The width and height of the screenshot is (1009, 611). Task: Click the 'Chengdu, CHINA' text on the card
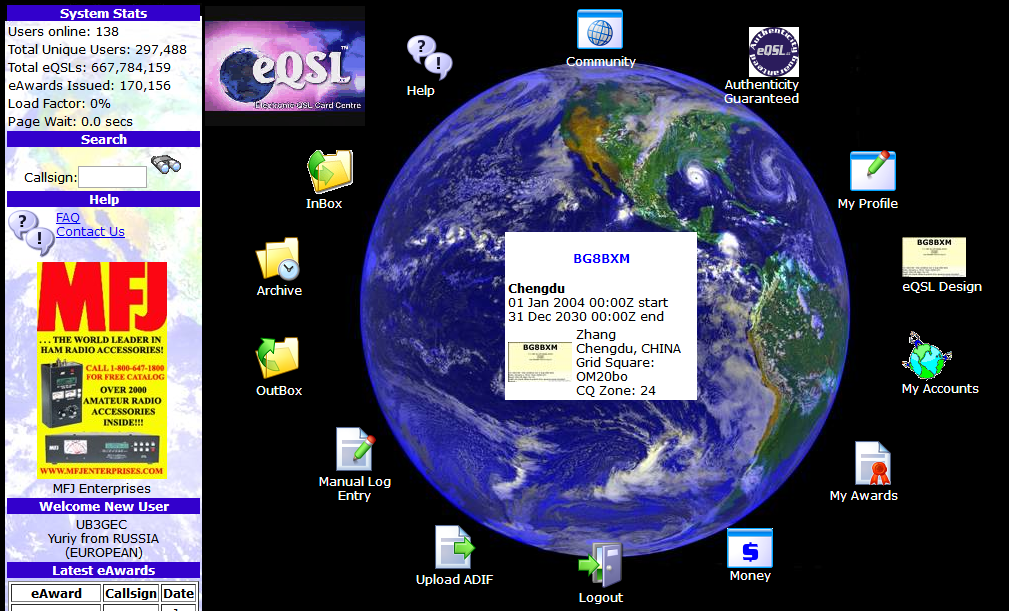[x=628, y=349]
